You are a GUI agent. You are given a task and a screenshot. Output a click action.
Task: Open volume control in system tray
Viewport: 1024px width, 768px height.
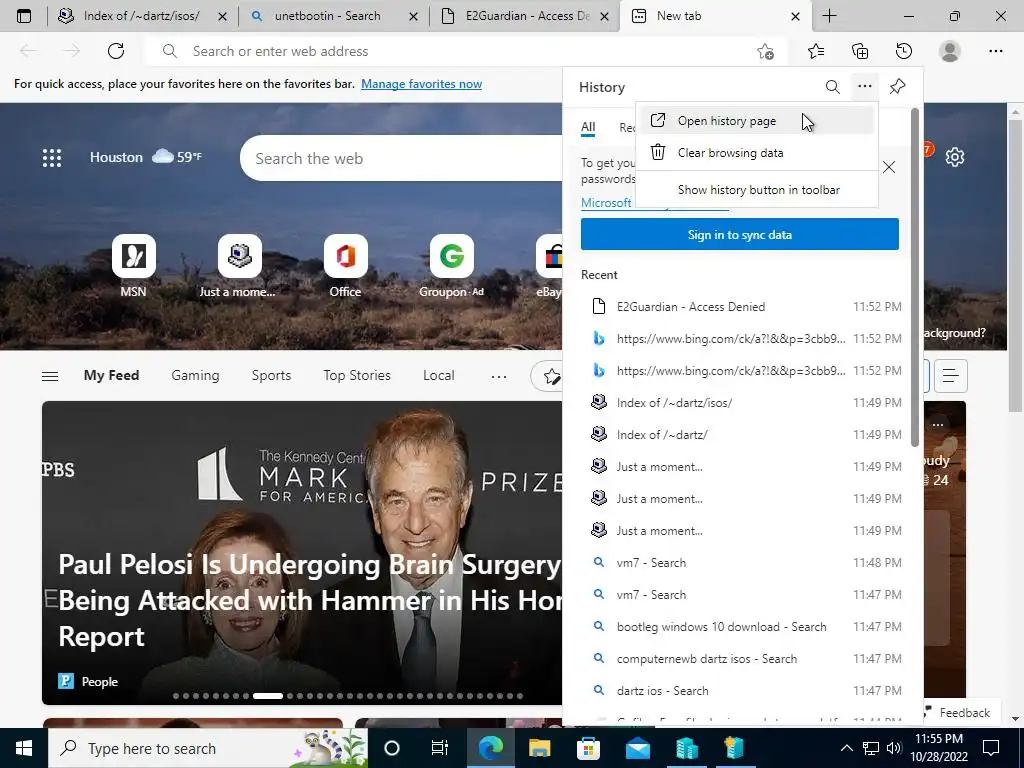[894, 748]
